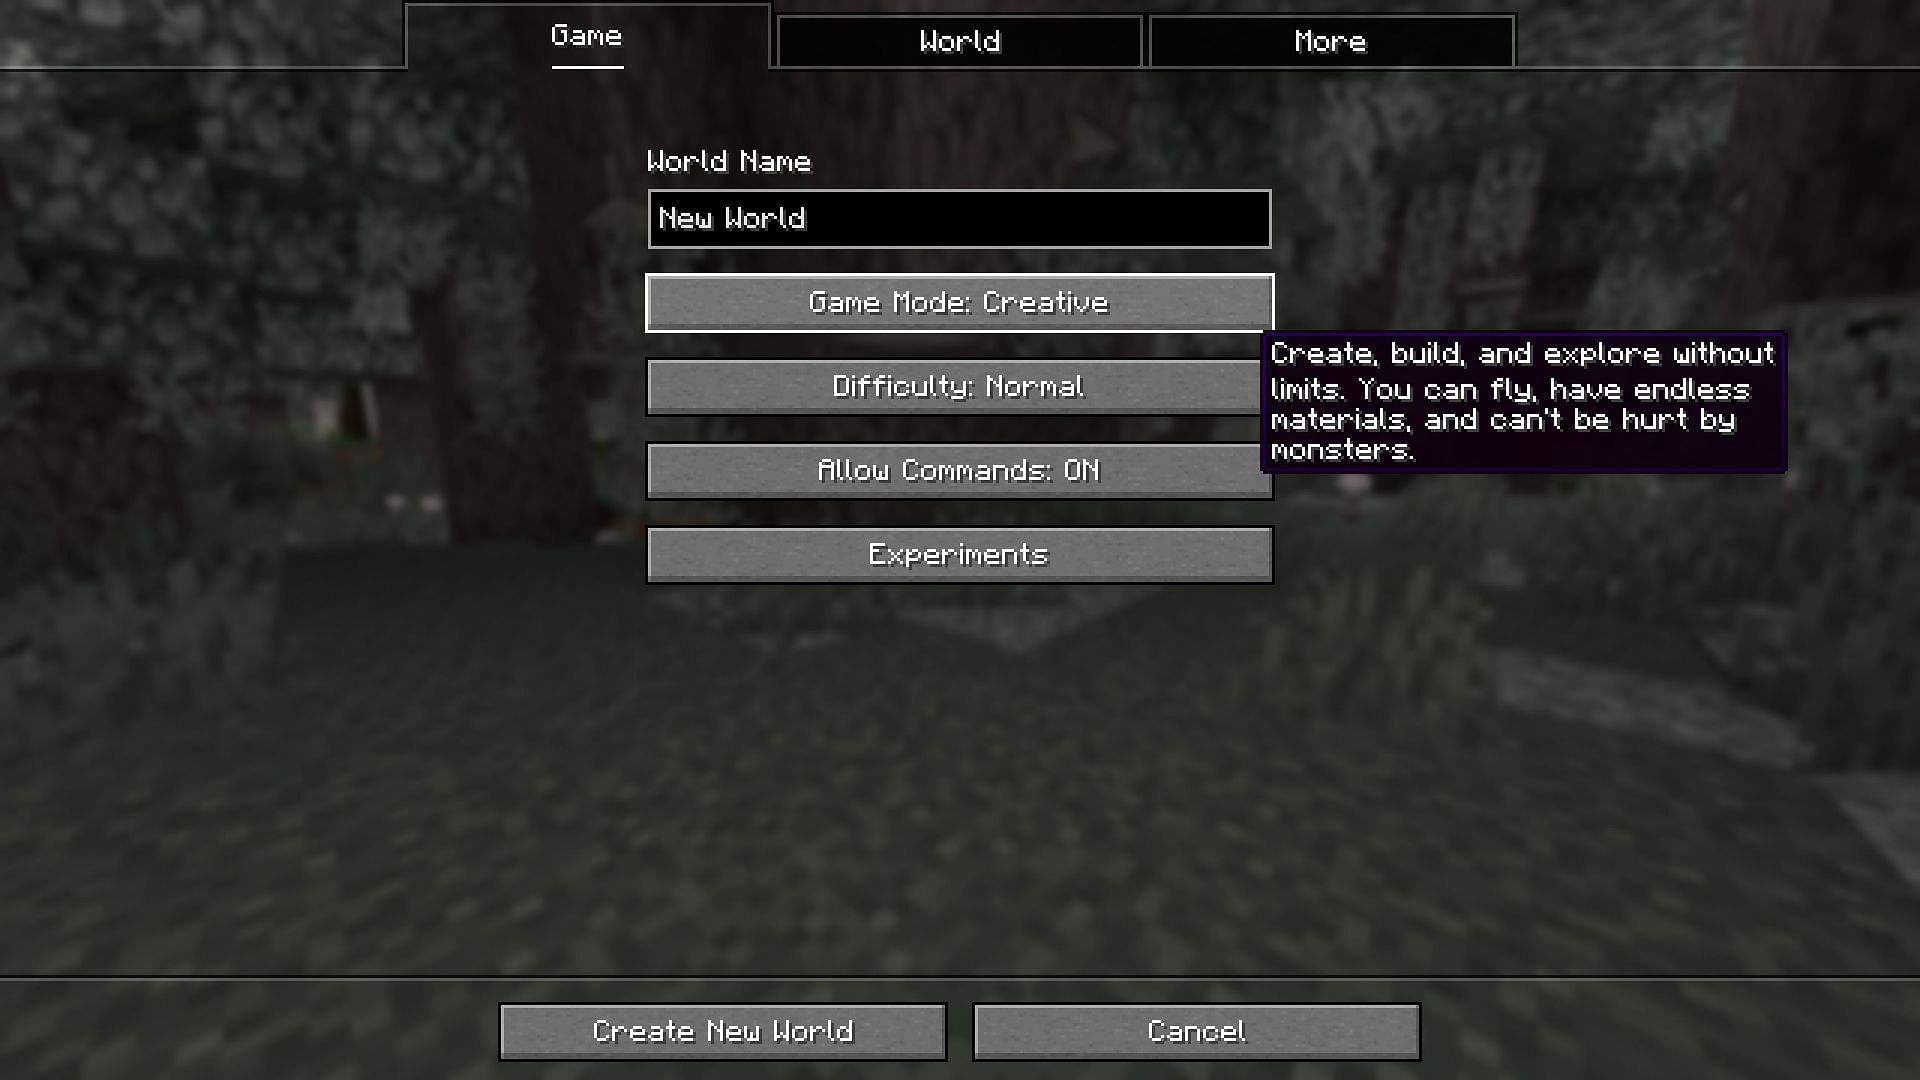Open Experiments feature list
Image resolution: width=1920 pixels, height=1080 pixels.
click(960, 554)
